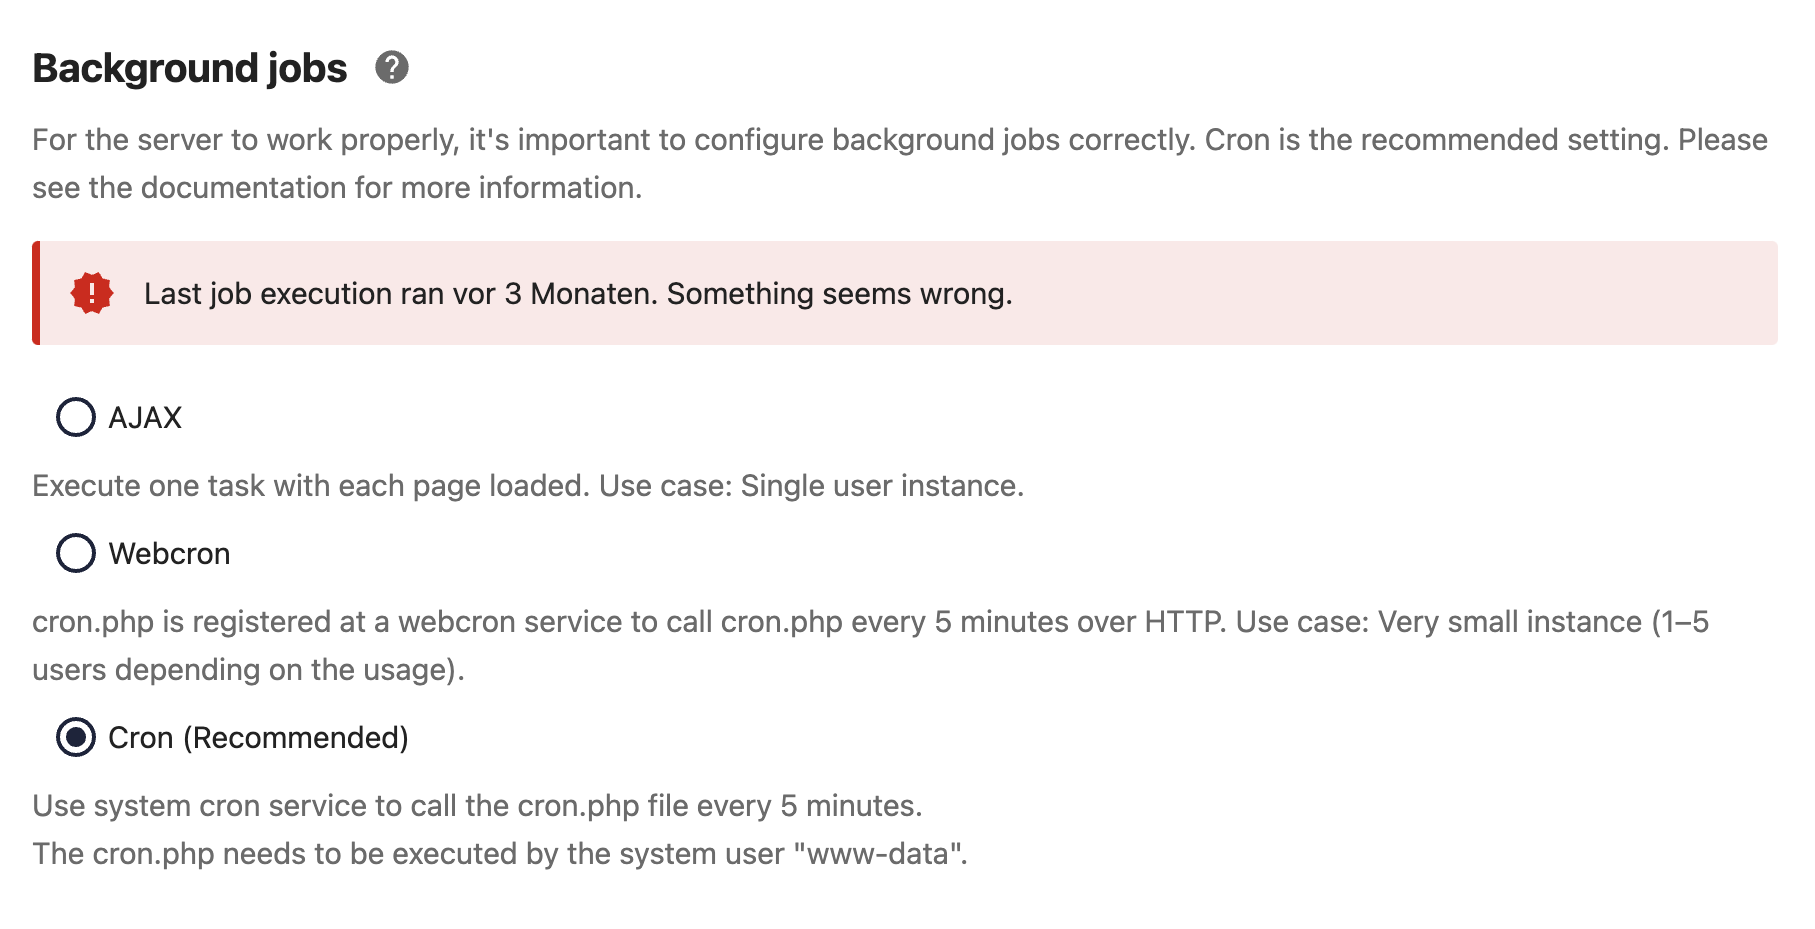Click the "Cron (Recommended)" label text
The width and height of the screenshot is (1815, 929).
pyautogui.click(x=258, y=738)
